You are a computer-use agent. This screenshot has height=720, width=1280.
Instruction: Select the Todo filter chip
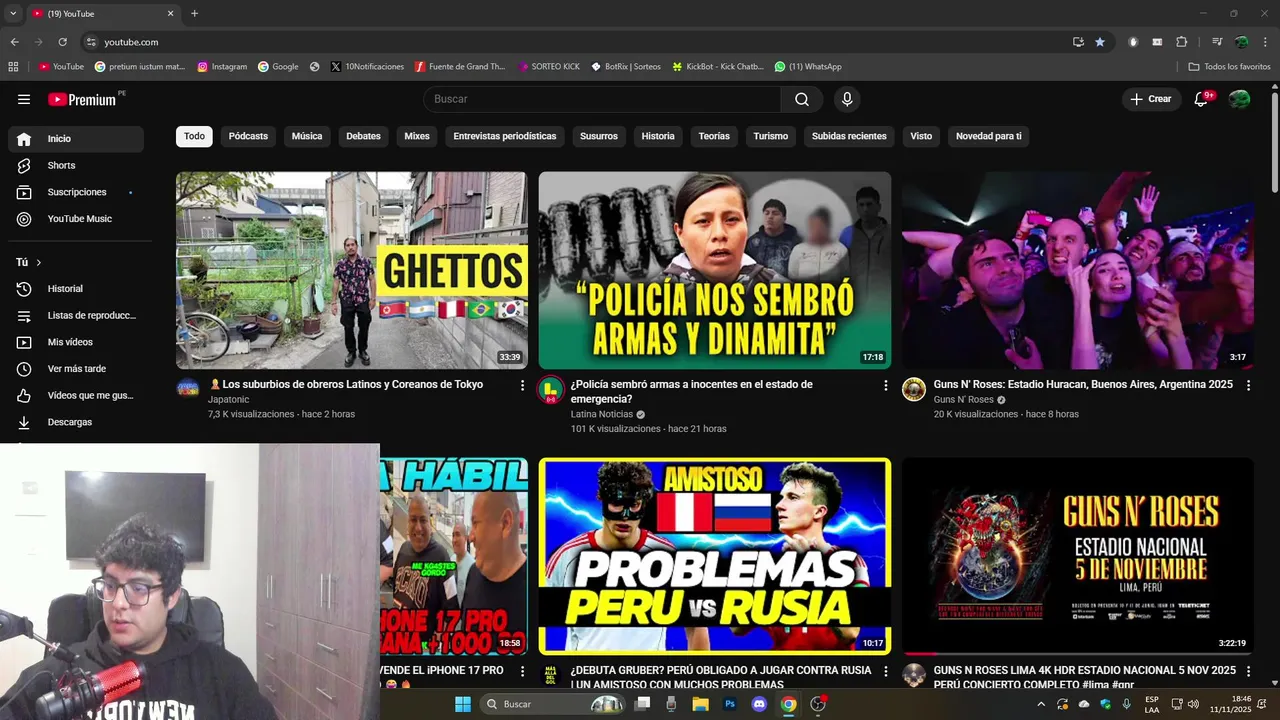pyautogui.click(x=194, y=136)
